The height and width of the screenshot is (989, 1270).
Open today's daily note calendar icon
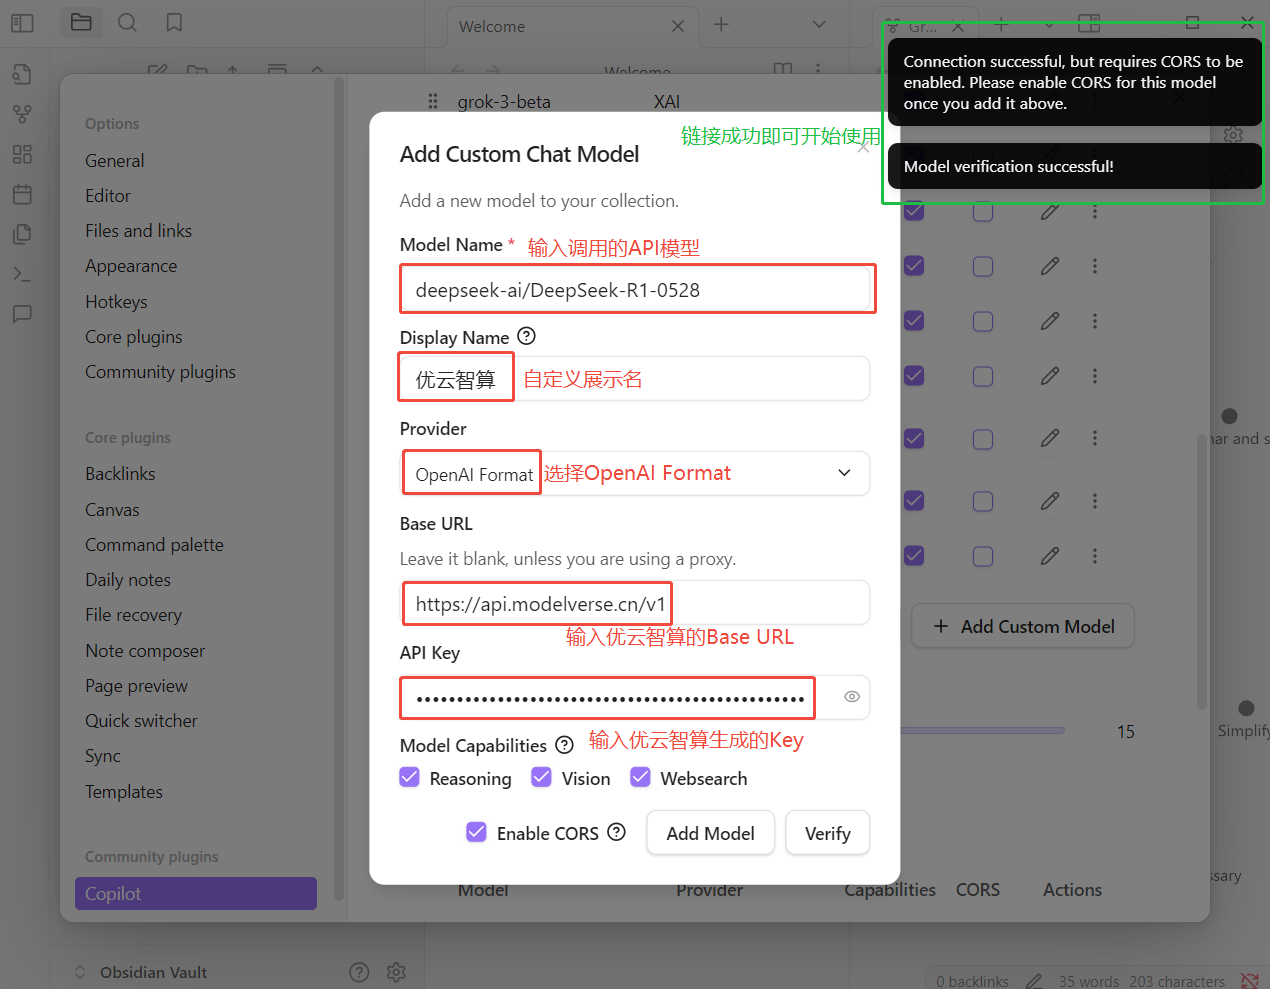click(x=22, y=194)
